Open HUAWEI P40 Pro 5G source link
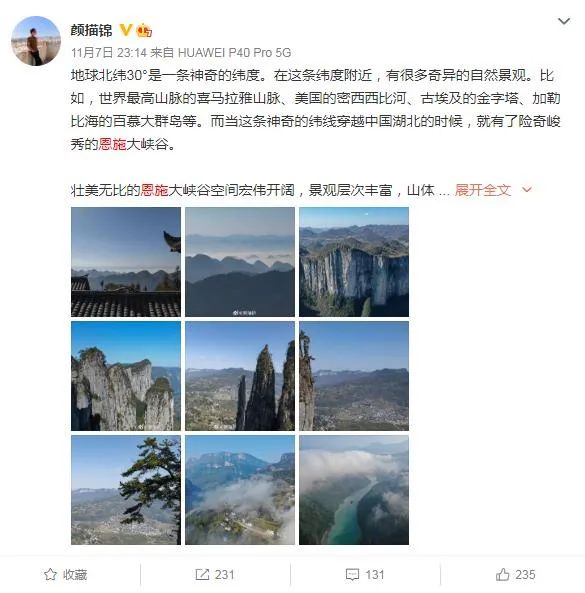585x593 pixels. [234, 53]
